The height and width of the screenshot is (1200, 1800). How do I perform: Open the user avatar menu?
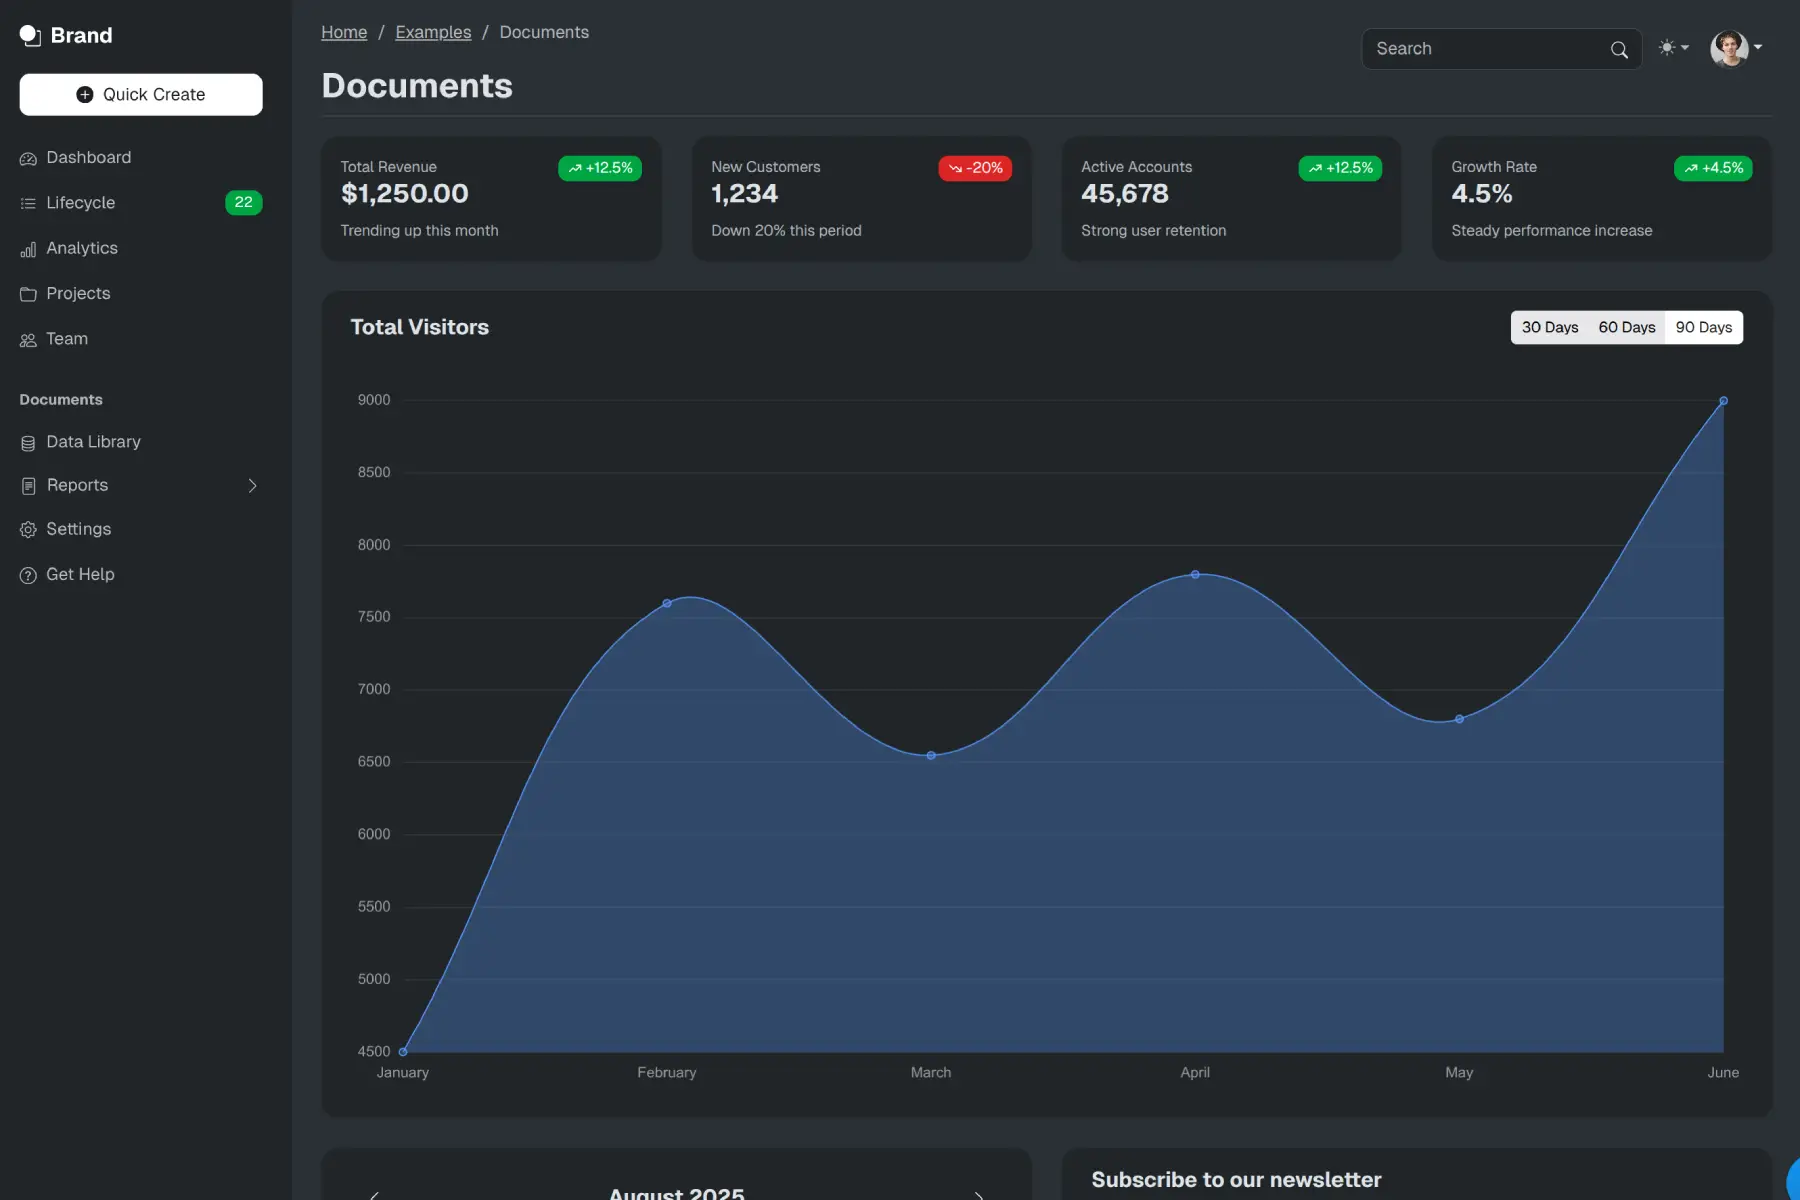point(1729,48)
